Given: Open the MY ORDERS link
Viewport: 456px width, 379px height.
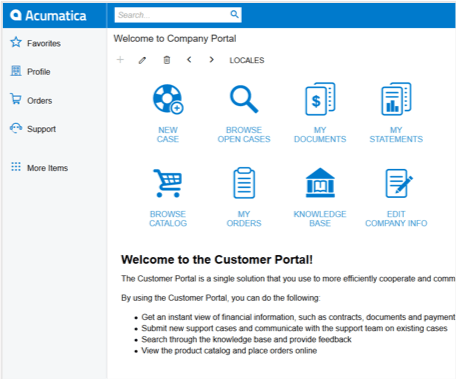Looking at the screenshot, I should pyautogui.click(x=244, y=219).
